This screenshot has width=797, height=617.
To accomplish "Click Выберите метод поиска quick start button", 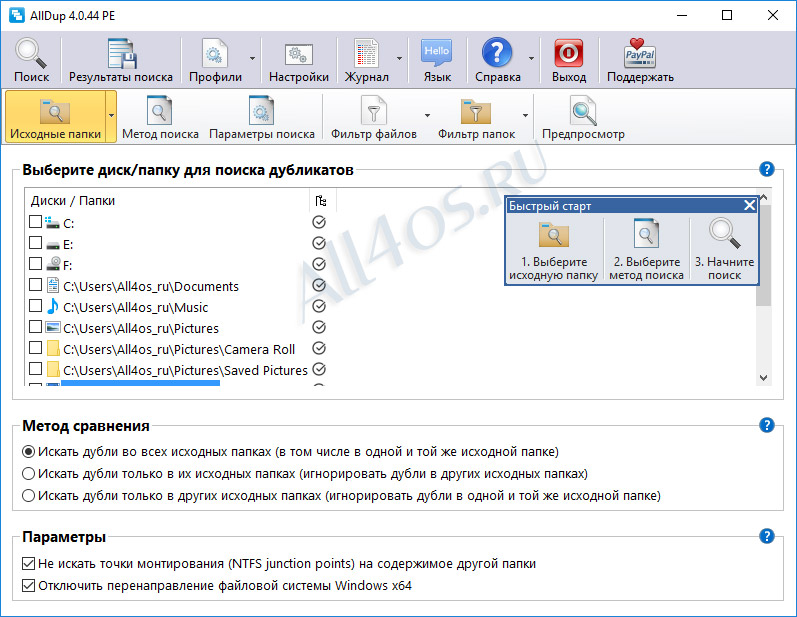I will [646, 249].
